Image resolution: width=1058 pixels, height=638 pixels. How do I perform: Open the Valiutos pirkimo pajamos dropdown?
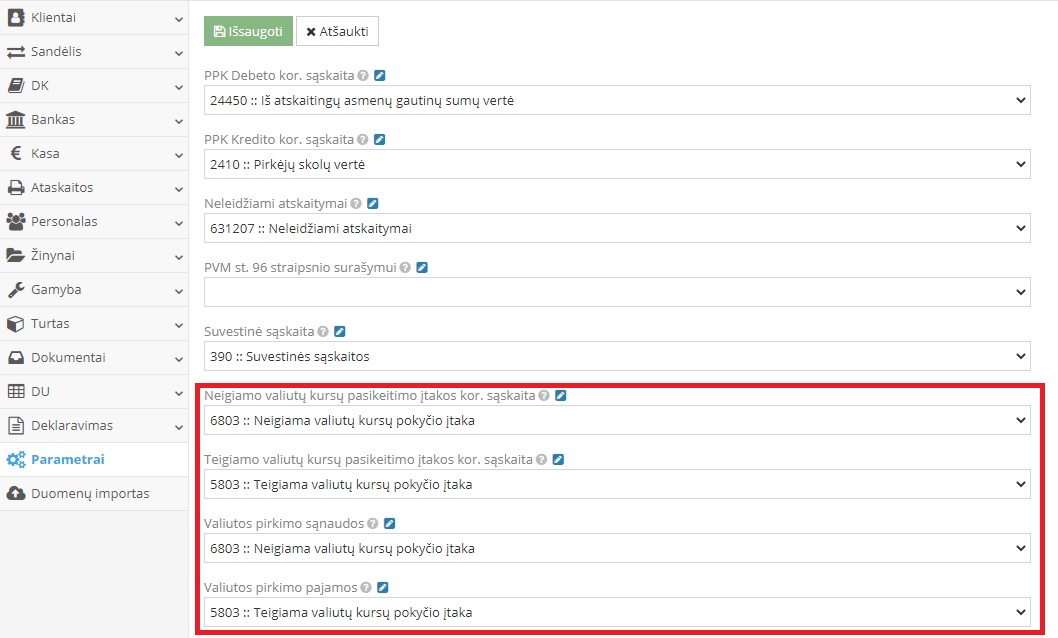[x=617, y=612]
